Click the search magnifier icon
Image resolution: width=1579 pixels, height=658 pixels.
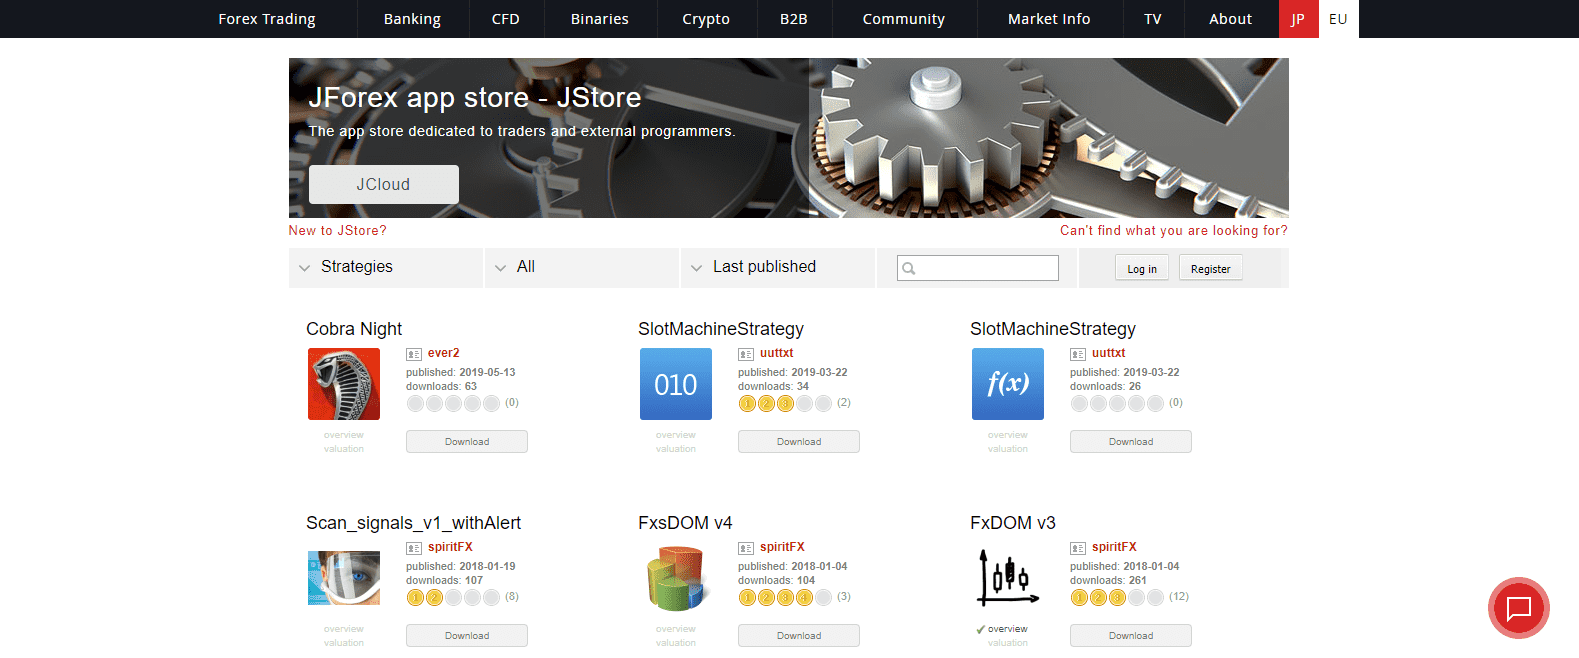coord(908,268)
